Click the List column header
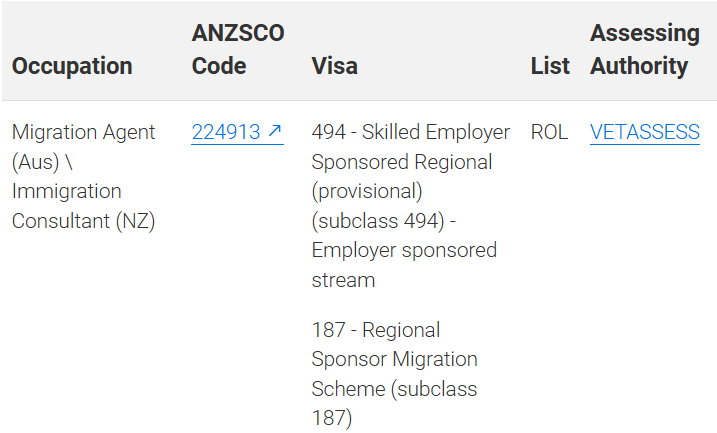 (x=550, y=66)
